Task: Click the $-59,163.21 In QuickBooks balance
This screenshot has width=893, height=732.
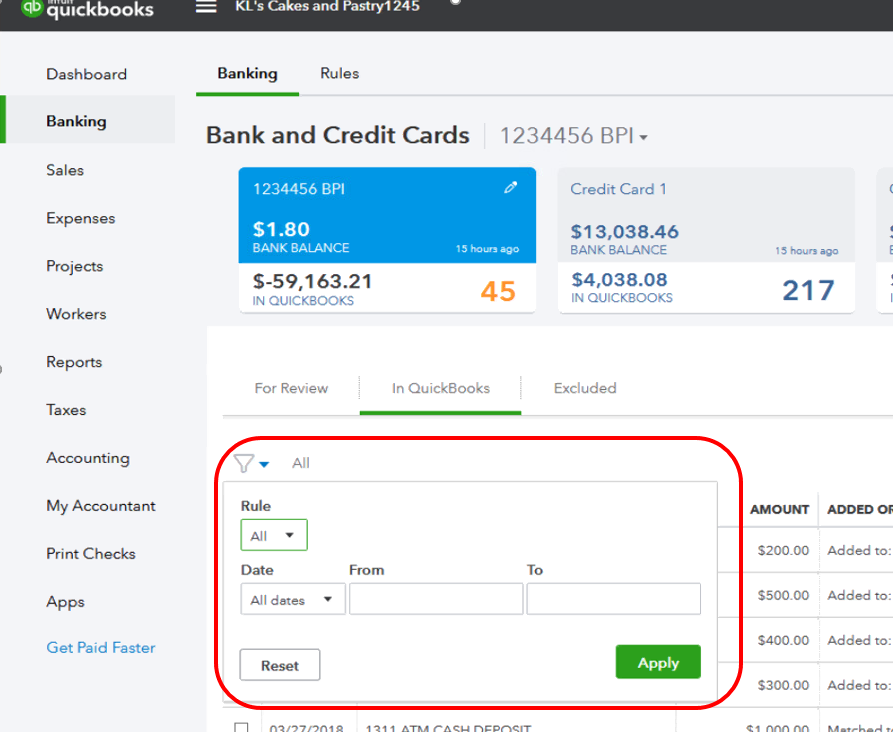Action: point(312,281)
